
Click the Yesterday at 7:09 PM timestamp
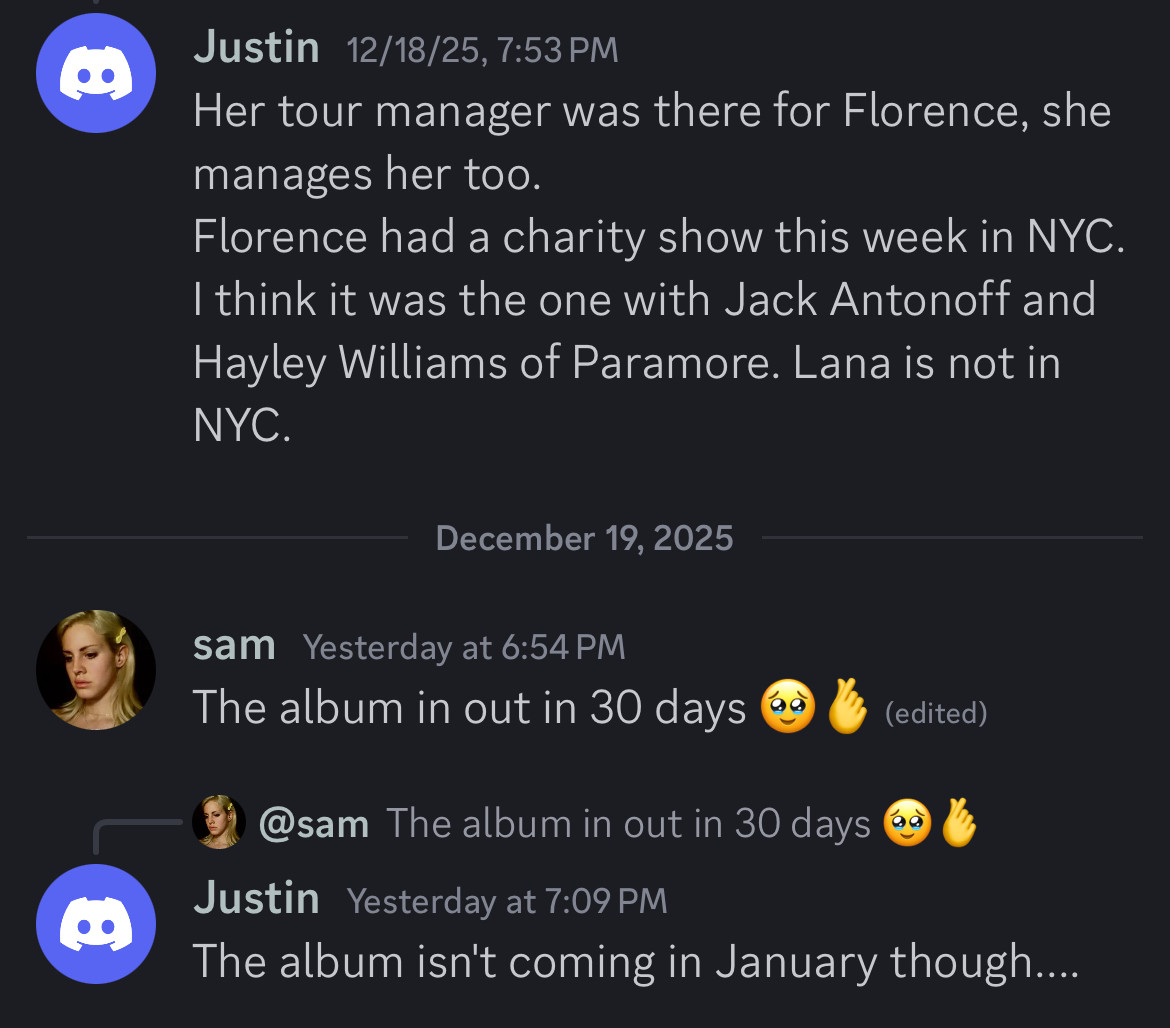(x=507, y=901)
